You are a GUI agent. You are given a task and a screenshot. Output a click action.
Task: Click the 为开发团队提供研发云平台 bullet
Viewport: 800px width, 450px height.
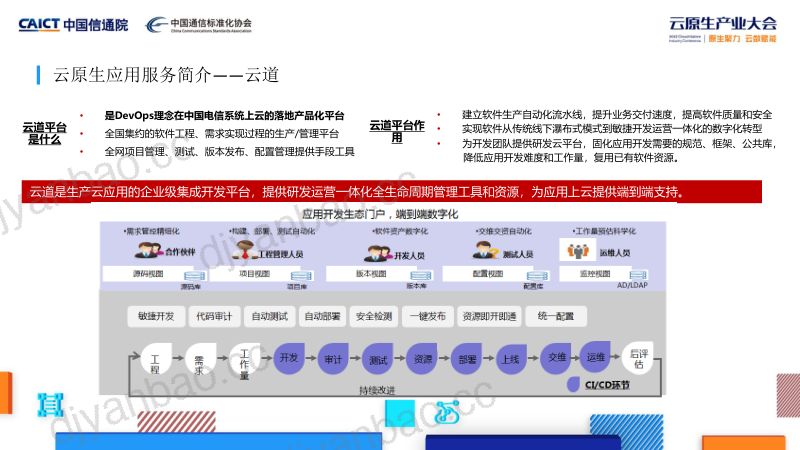tap(619, 151)
